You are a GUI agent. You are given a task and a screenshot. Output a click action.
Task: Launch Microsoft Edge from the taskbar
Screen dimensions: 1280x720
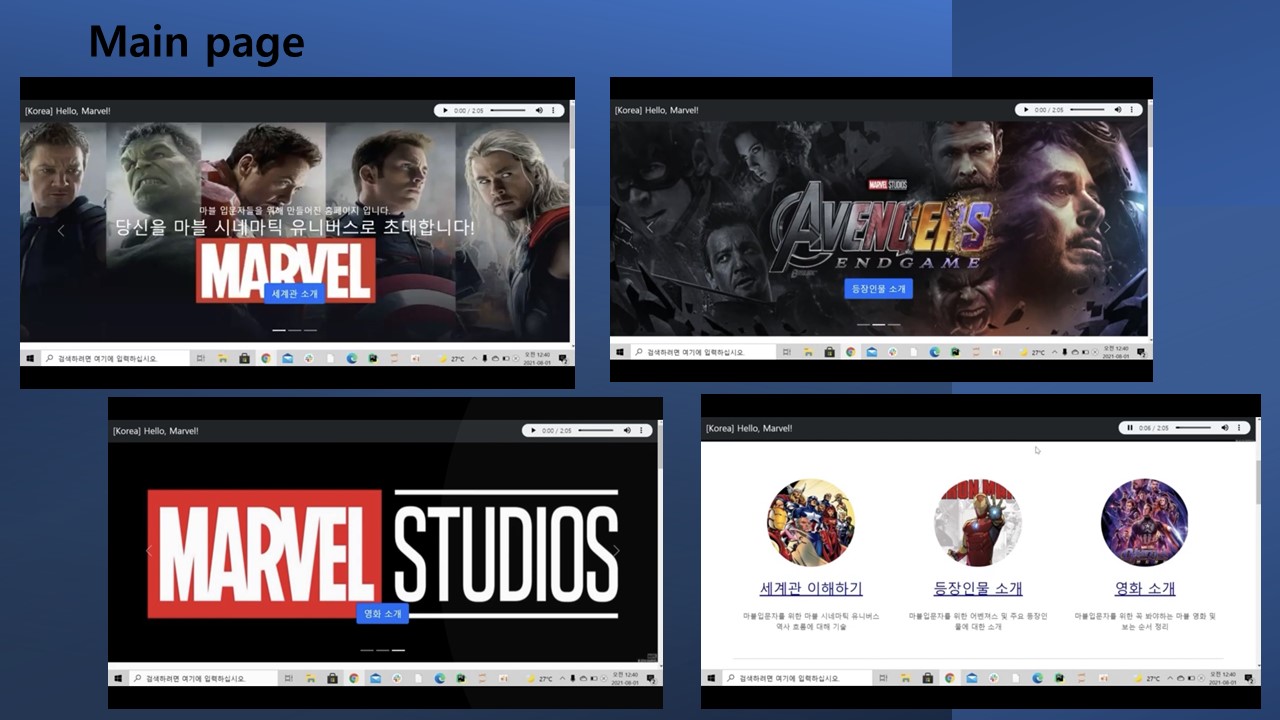pos(353,358)
